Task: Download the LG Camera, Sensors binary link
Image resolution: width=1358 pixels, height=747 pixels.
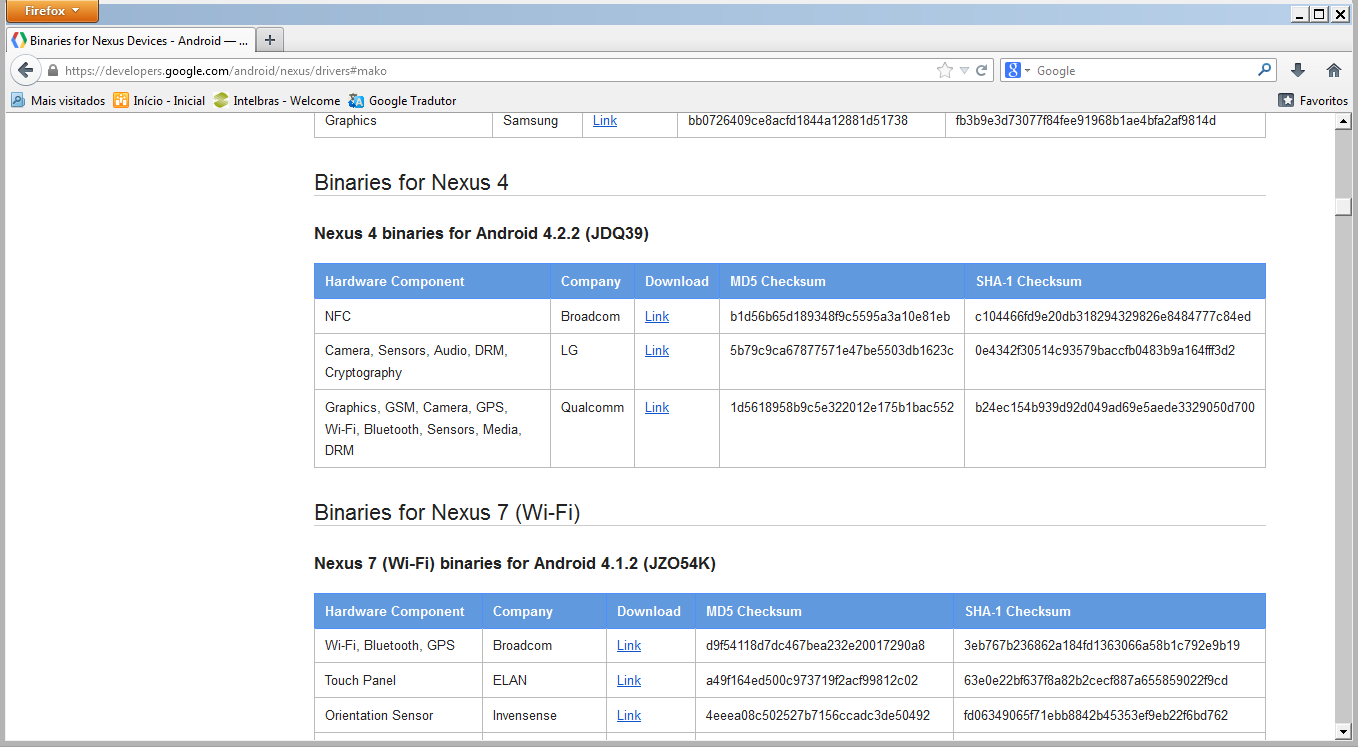Action: [x=657, y=350]
